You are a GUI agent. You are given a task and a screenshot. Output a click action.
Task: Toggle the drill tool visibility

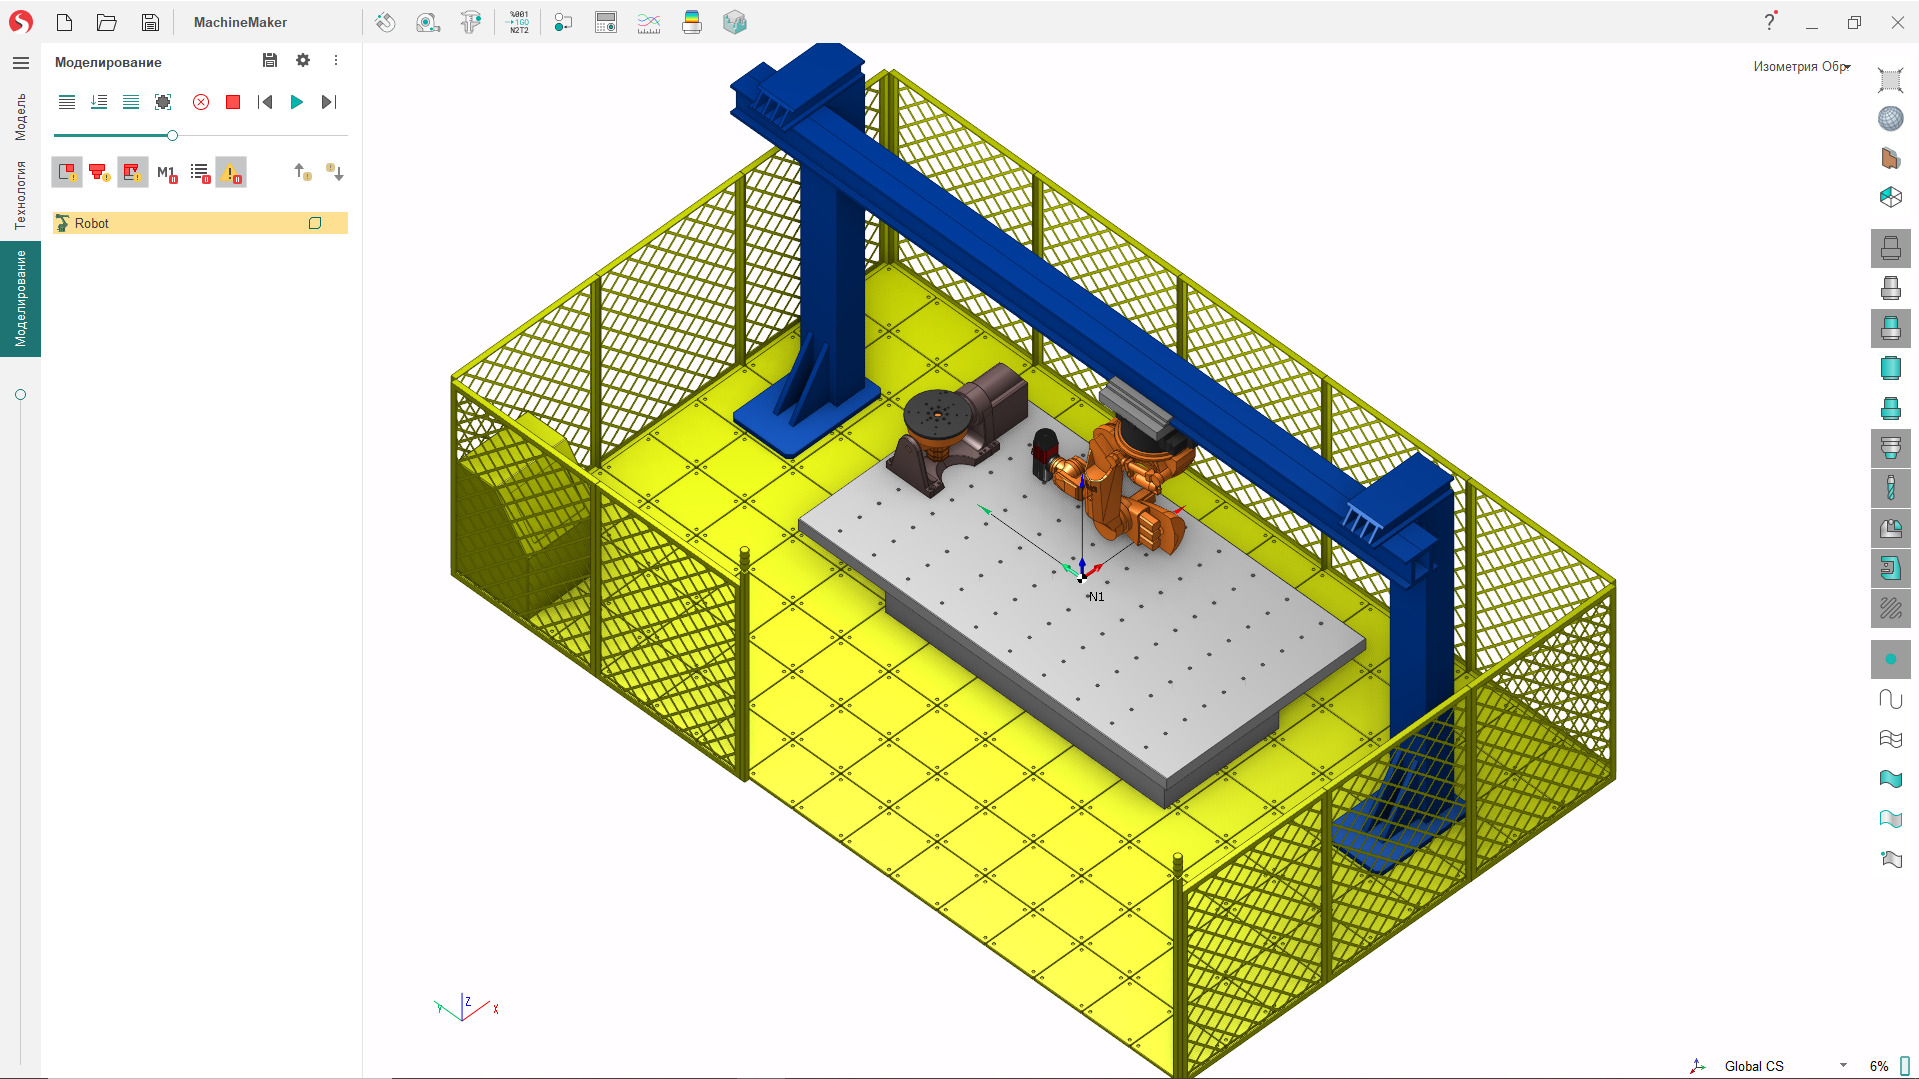[x=1890, y=488]
